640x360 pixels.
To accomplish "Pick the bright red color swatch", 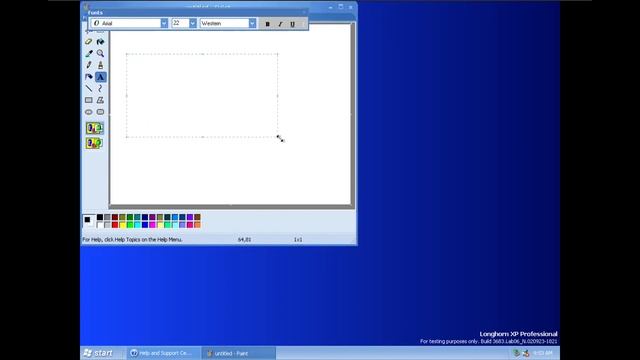I will pos(115,224).
